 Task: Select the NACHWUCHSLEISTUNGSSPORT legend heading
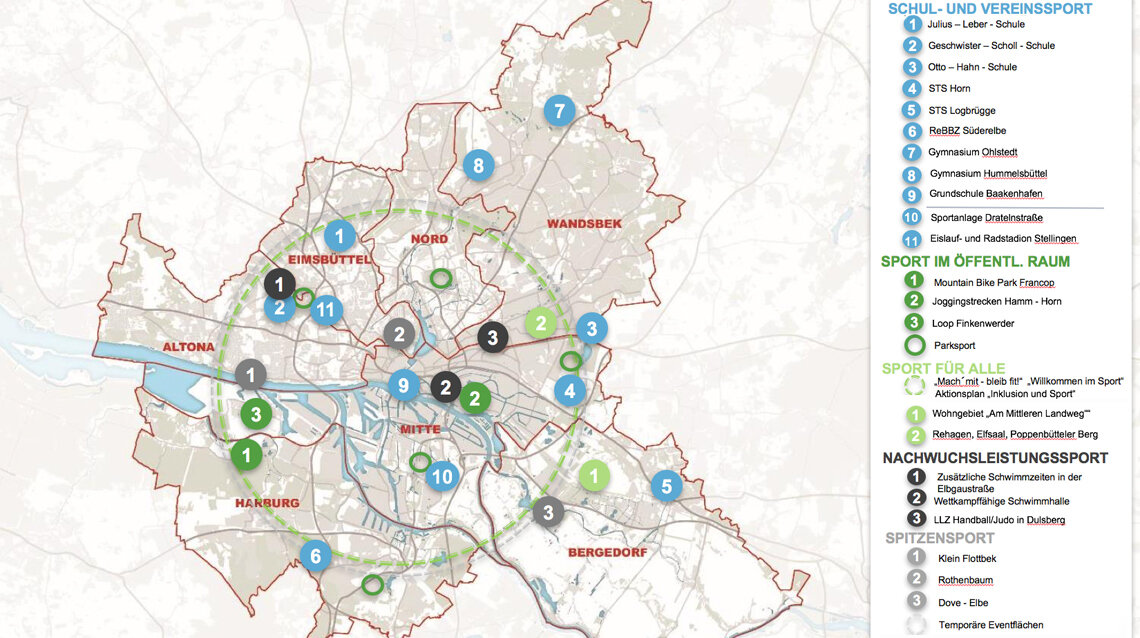click(x=995, y=458)
